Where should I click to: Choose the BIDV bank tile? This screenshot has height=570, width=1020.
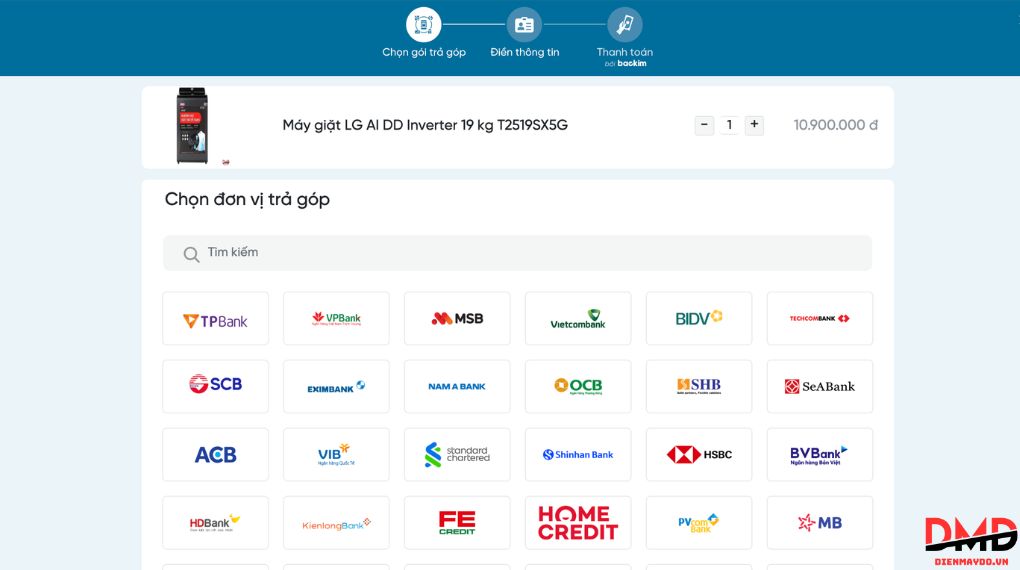(699, 318)
